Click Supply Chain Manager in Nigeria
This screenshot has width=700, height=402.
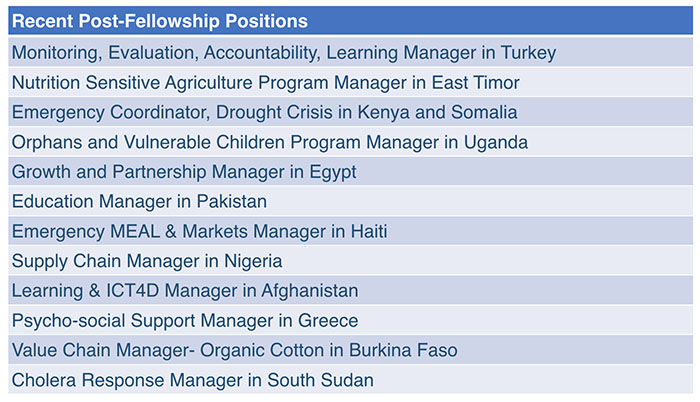pyautogui.click(x=350, y=261)
